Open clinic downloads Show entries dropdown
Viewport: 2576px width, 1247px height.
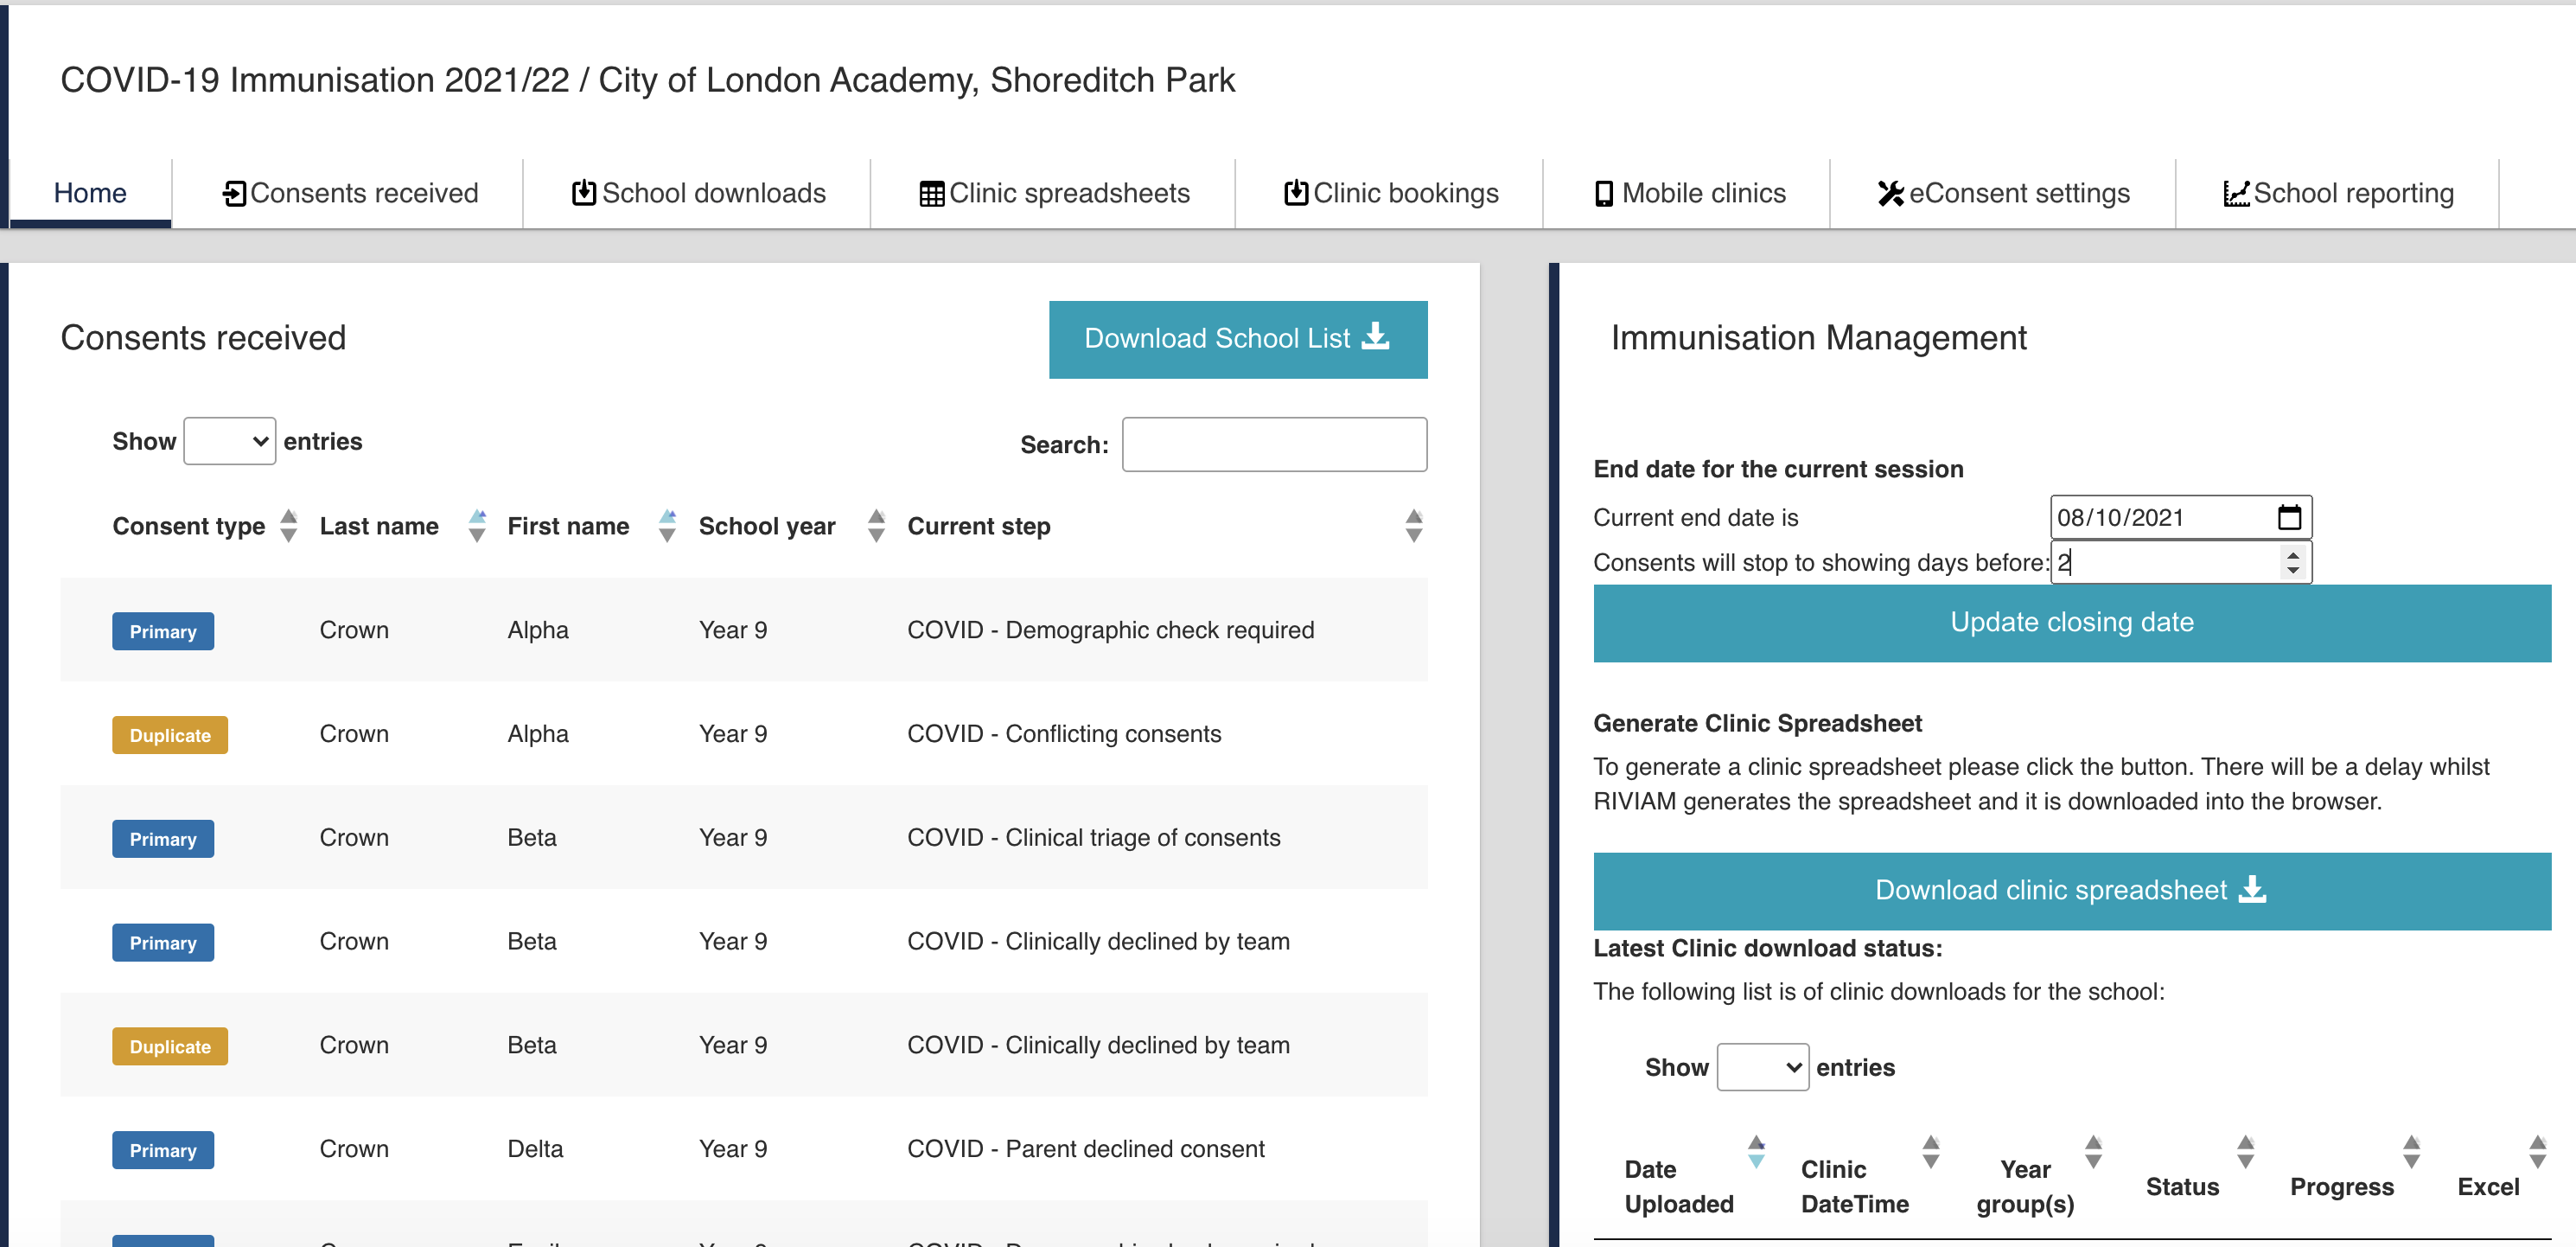pos(1762,1067)
